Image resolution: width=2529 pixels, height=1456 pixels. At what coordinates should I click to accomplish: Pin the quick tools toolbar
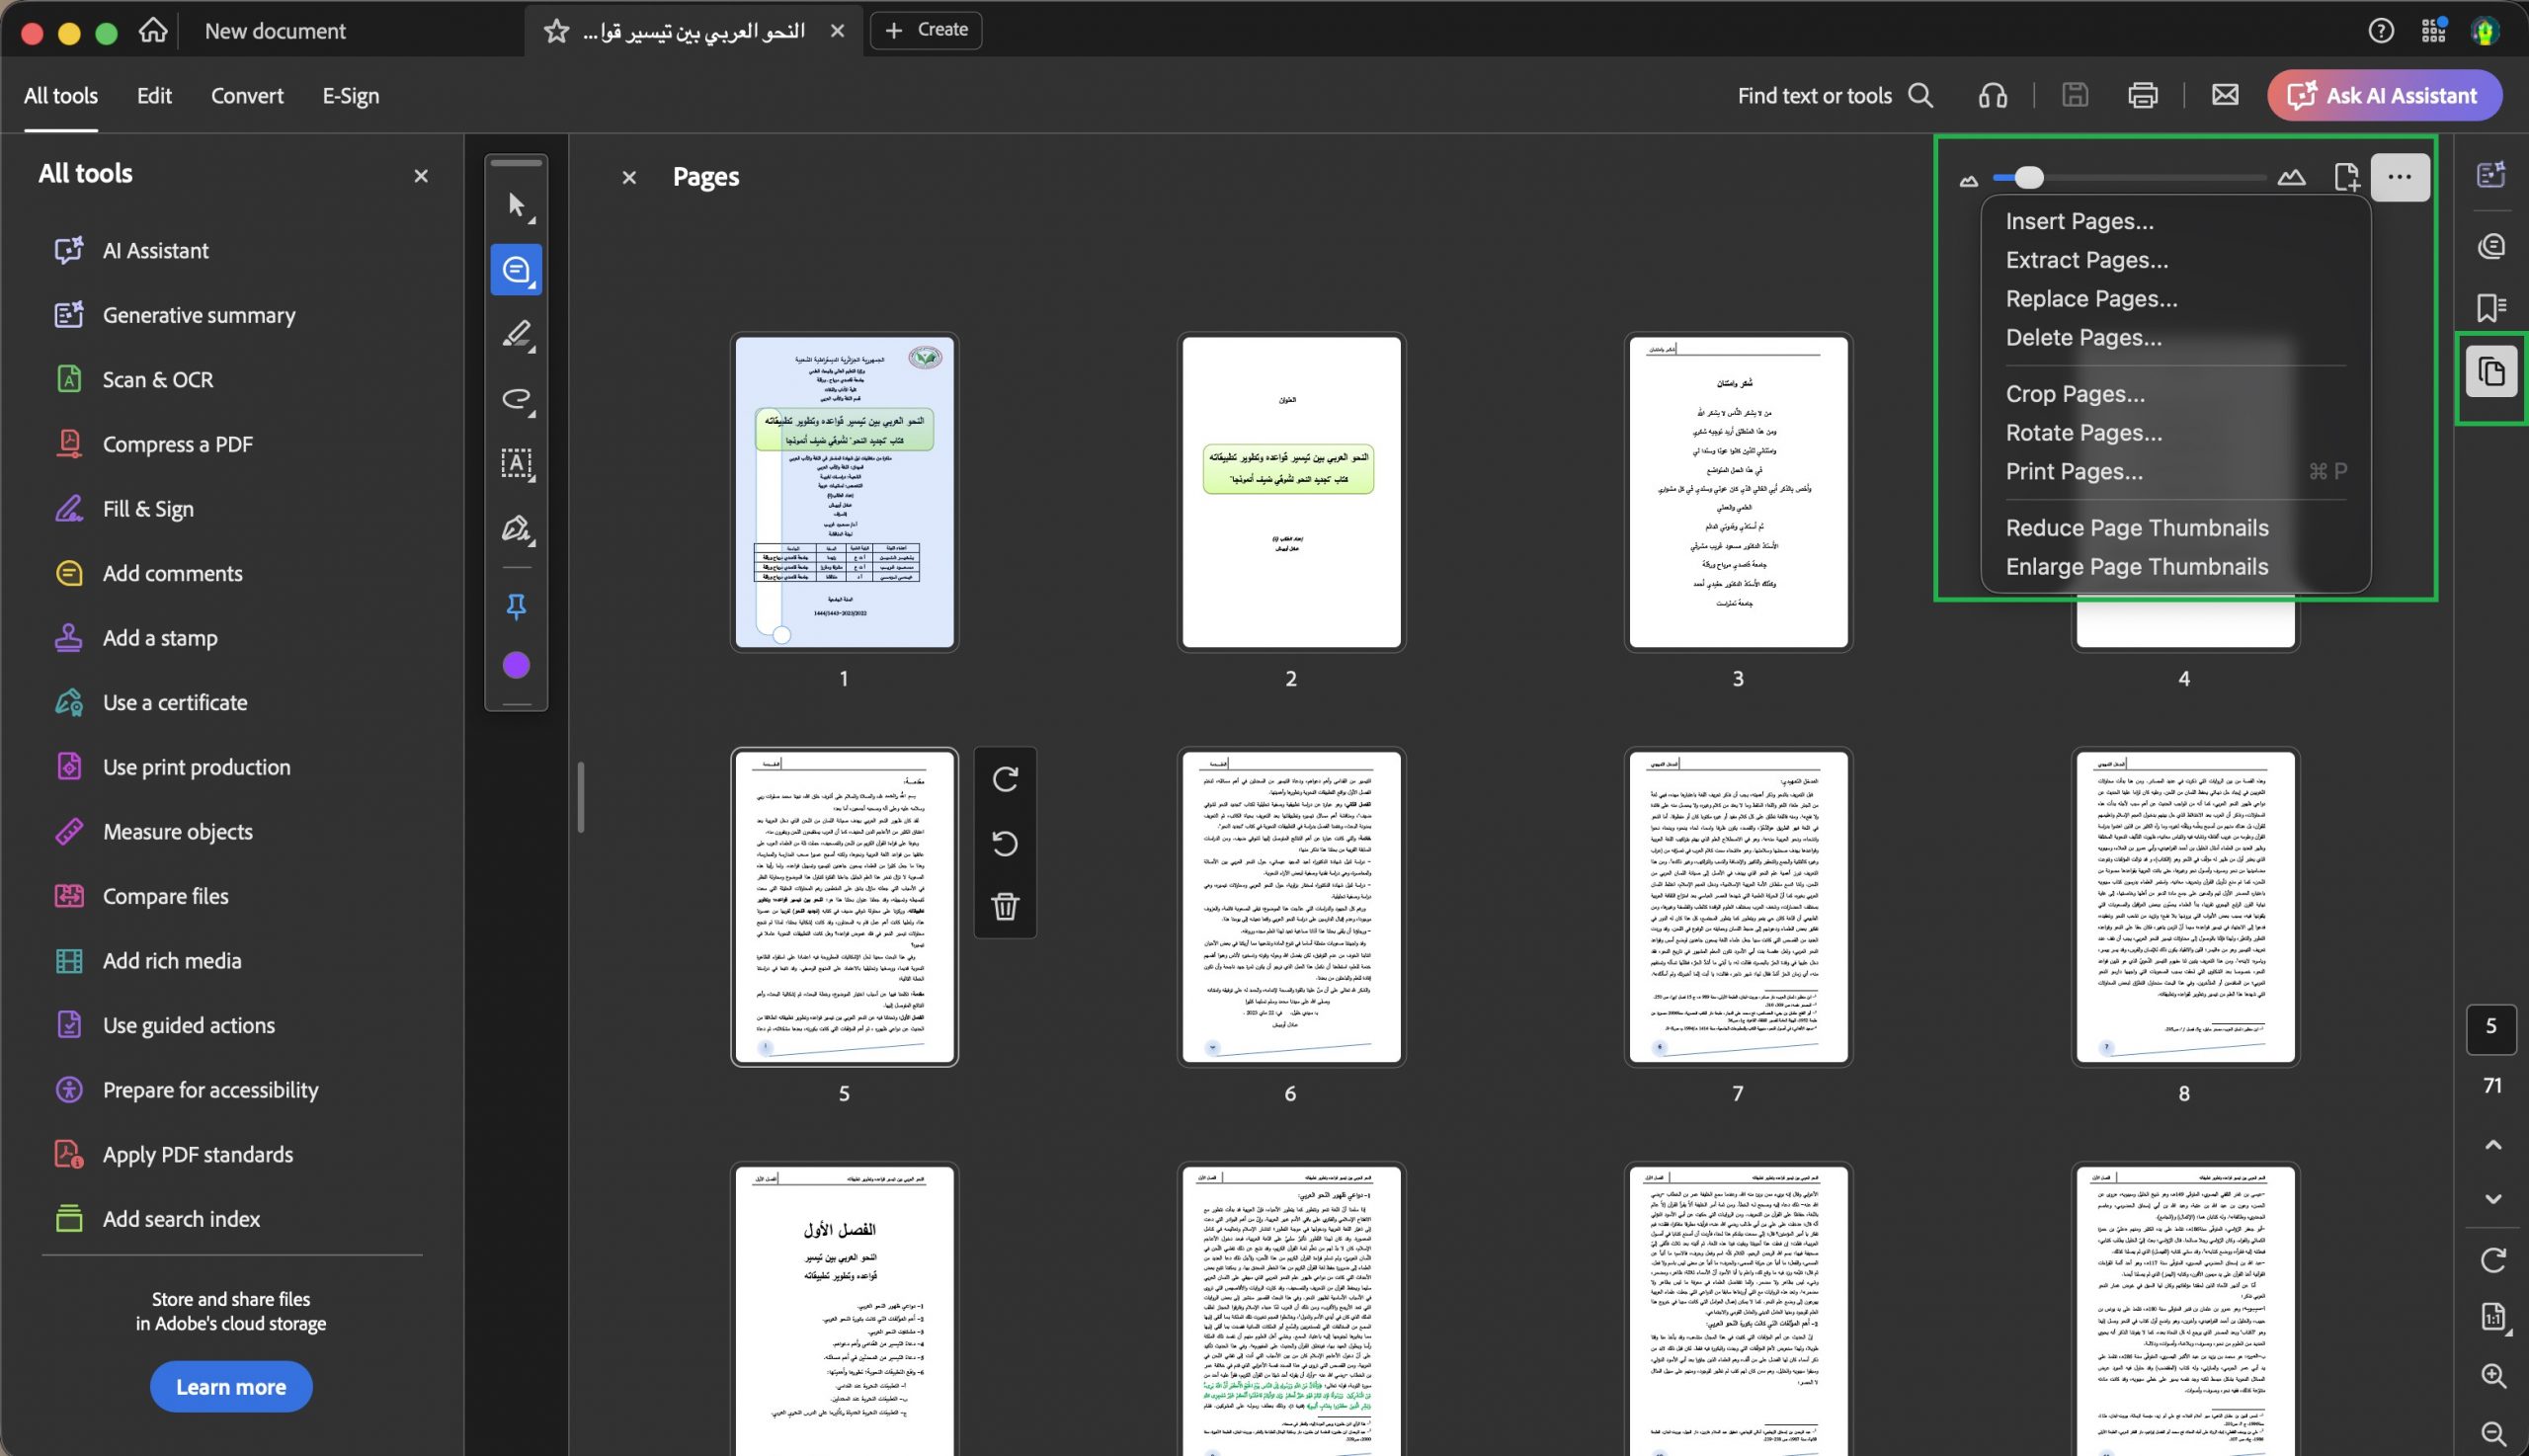pyautogui.click(x=516, y=606)
